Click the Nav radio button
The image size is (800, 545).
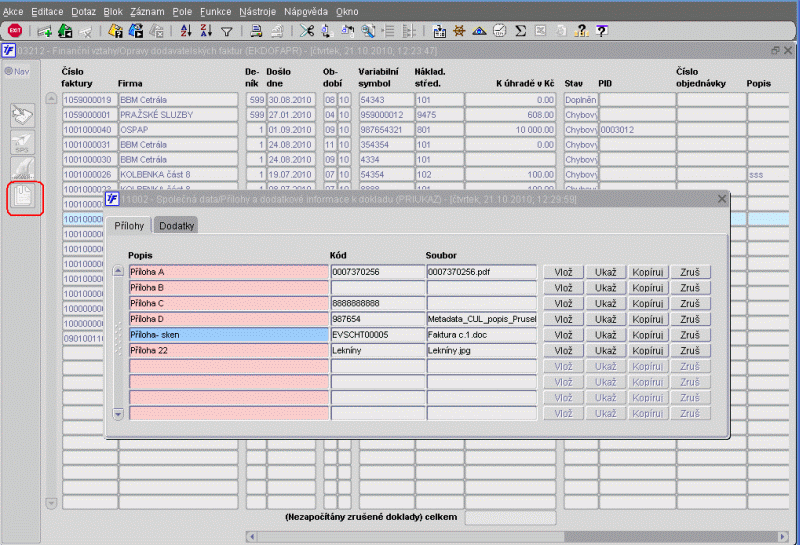click(x=8, y=71)
